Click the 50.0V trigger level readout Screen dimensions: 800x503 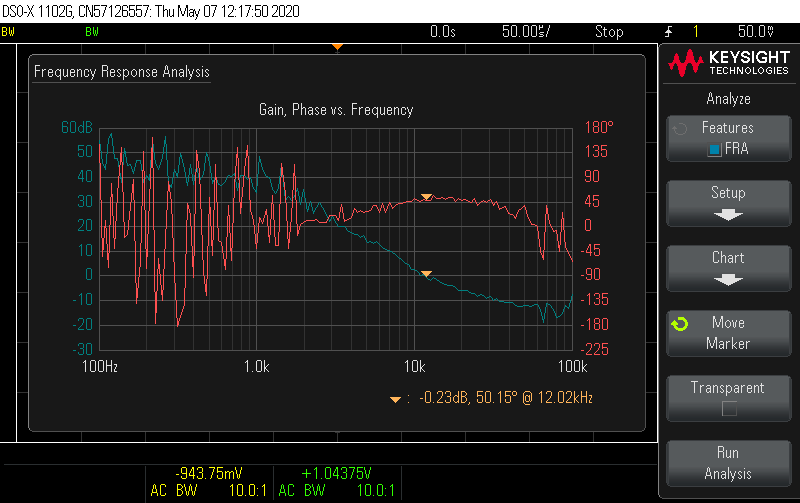click(756, 32)
